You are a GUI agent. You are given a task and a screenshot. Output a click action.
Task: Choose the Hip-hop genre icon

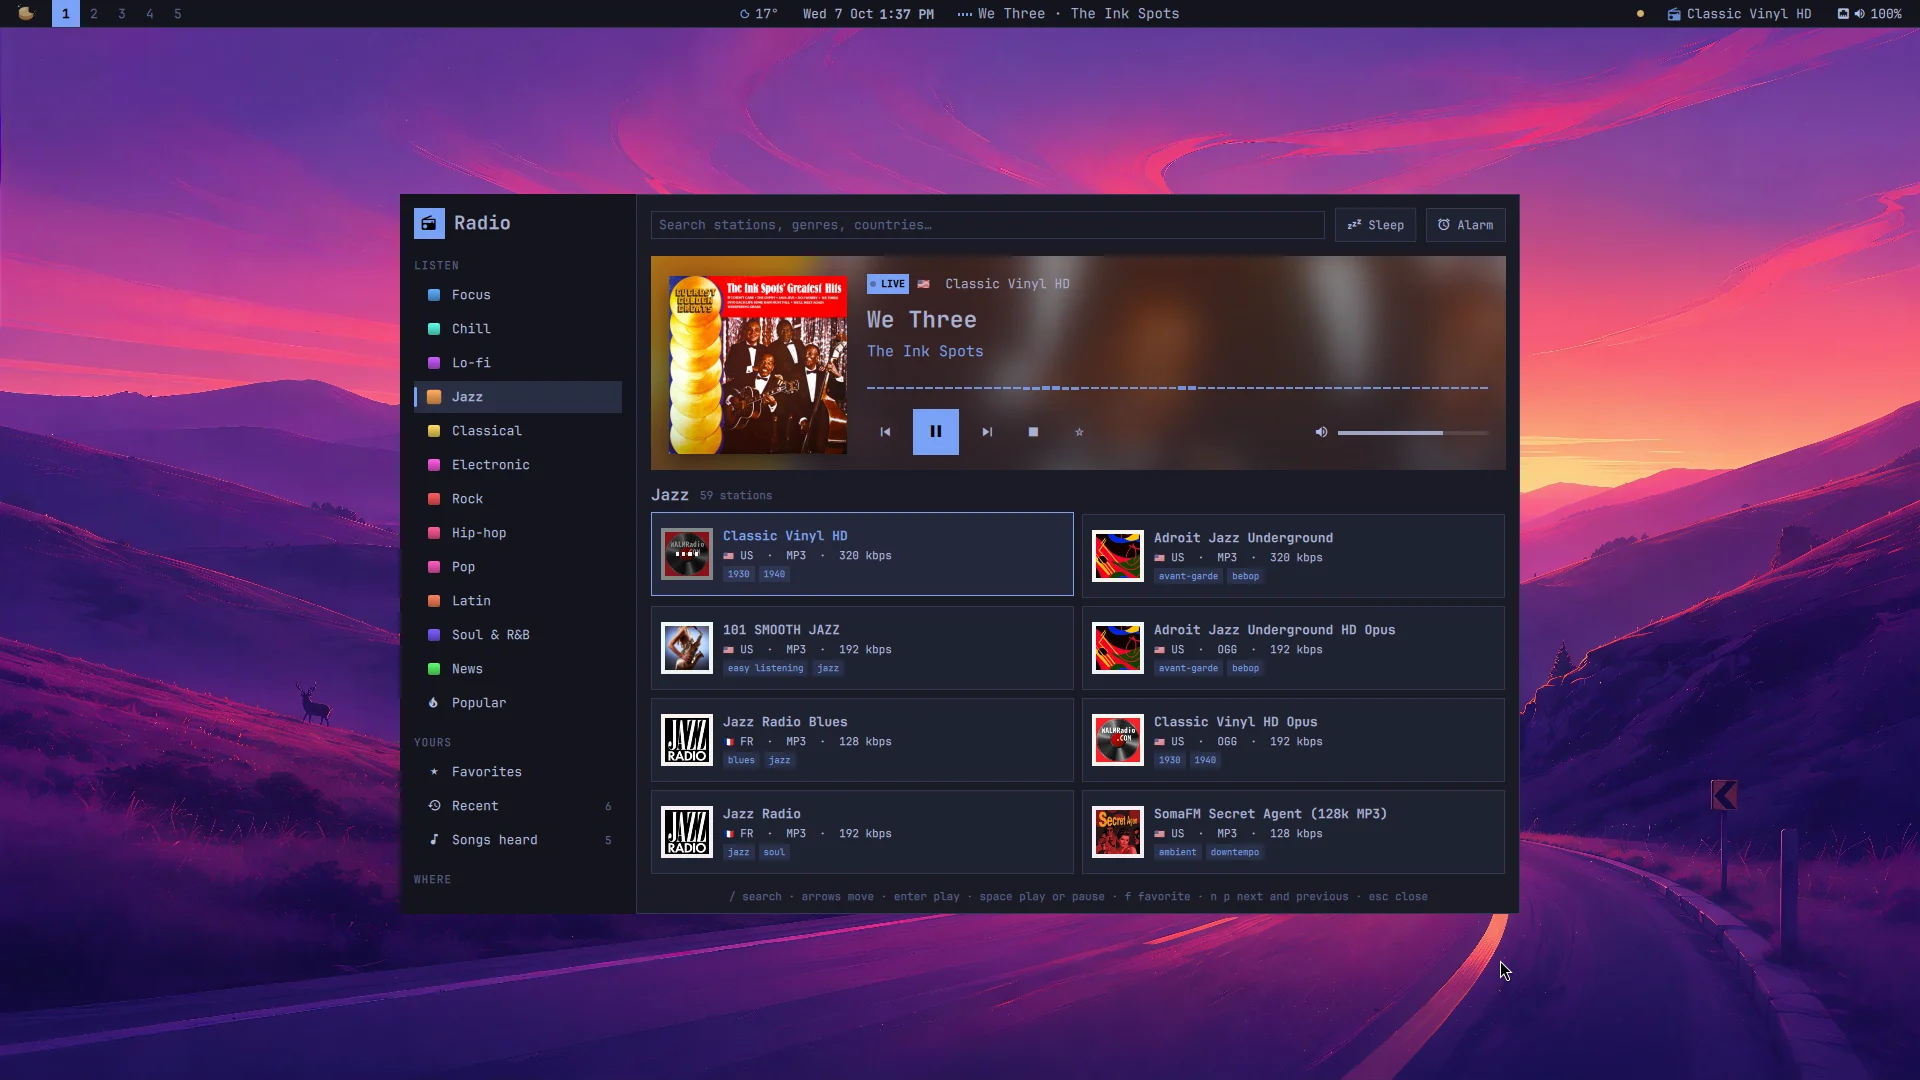[x=434, y=533]
